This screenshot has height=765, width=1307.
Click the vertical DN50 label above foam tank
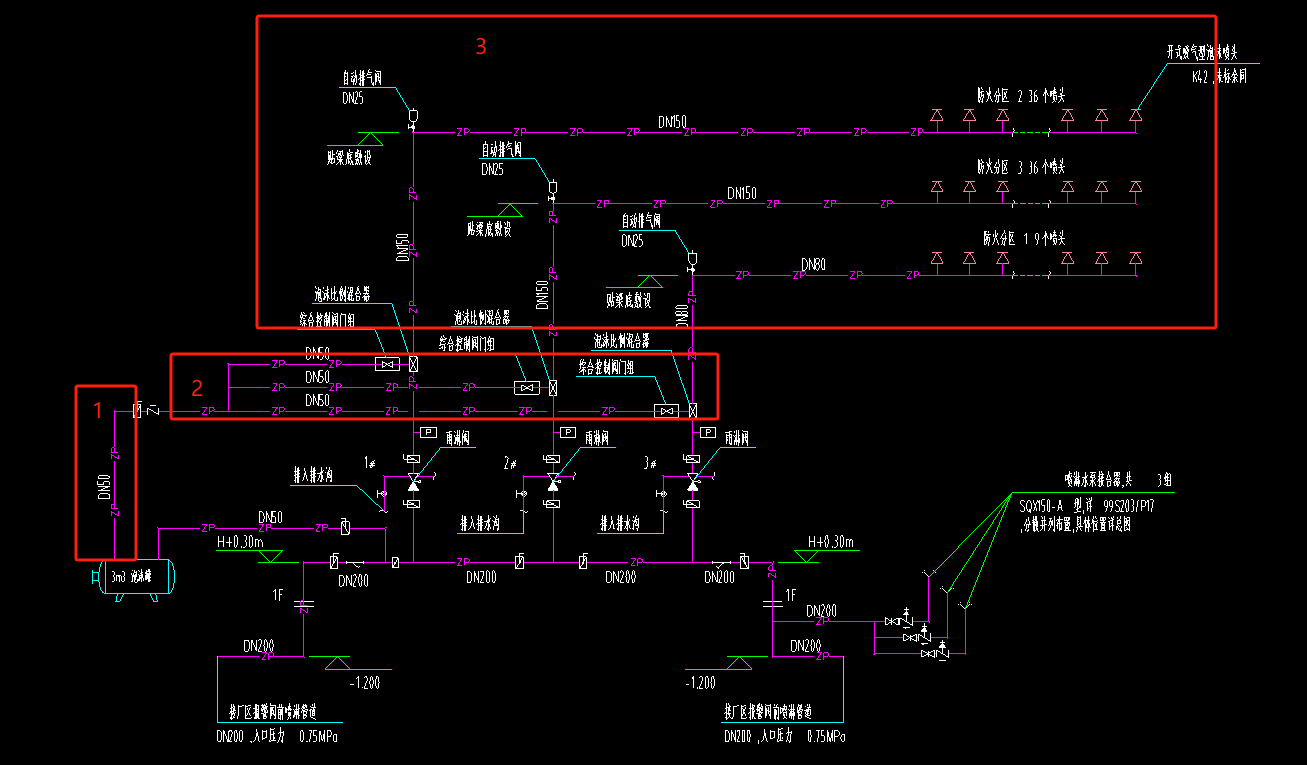click(x=104, y=485)
